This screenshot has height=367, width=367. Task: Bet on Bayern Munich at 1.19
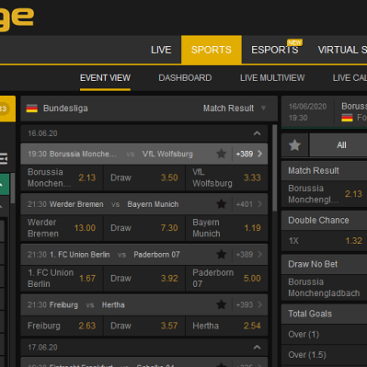[226, 228]
